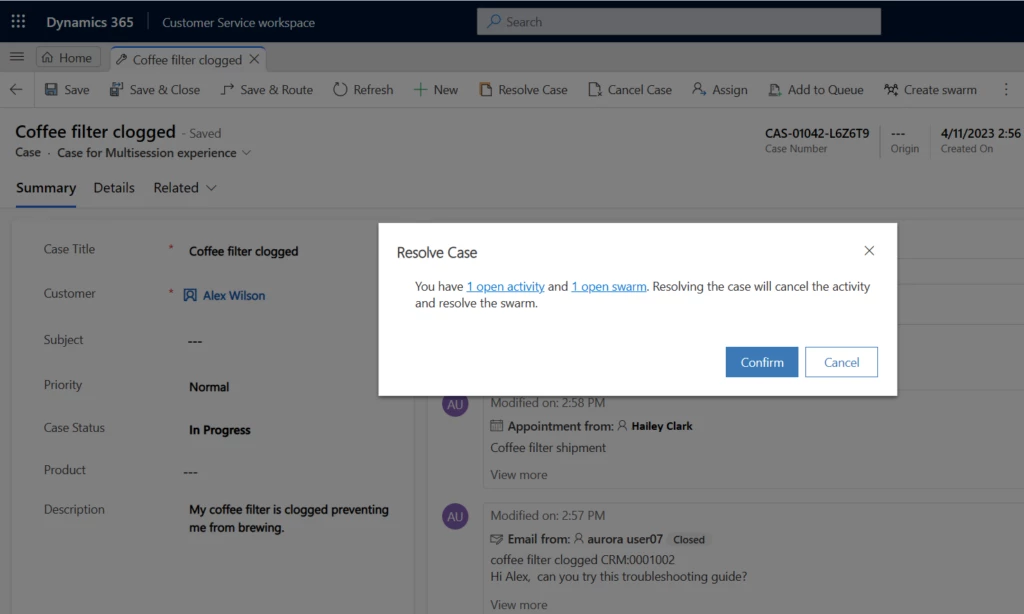Open the Related dropdown on the case form

(x=184, y=188)
